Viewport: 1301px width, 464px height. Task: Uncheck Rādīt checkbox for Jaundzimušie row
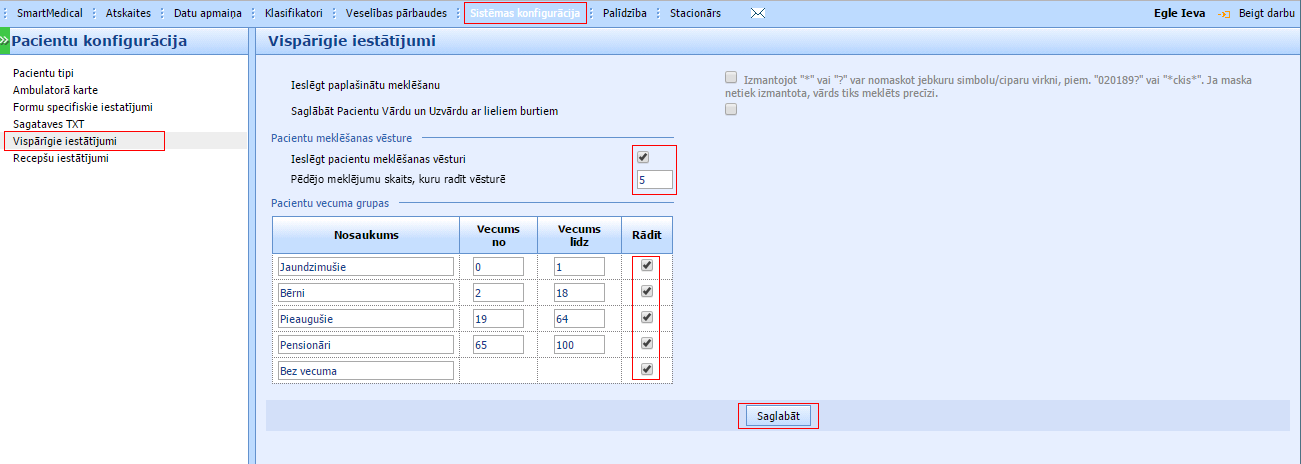pos(647,266)
